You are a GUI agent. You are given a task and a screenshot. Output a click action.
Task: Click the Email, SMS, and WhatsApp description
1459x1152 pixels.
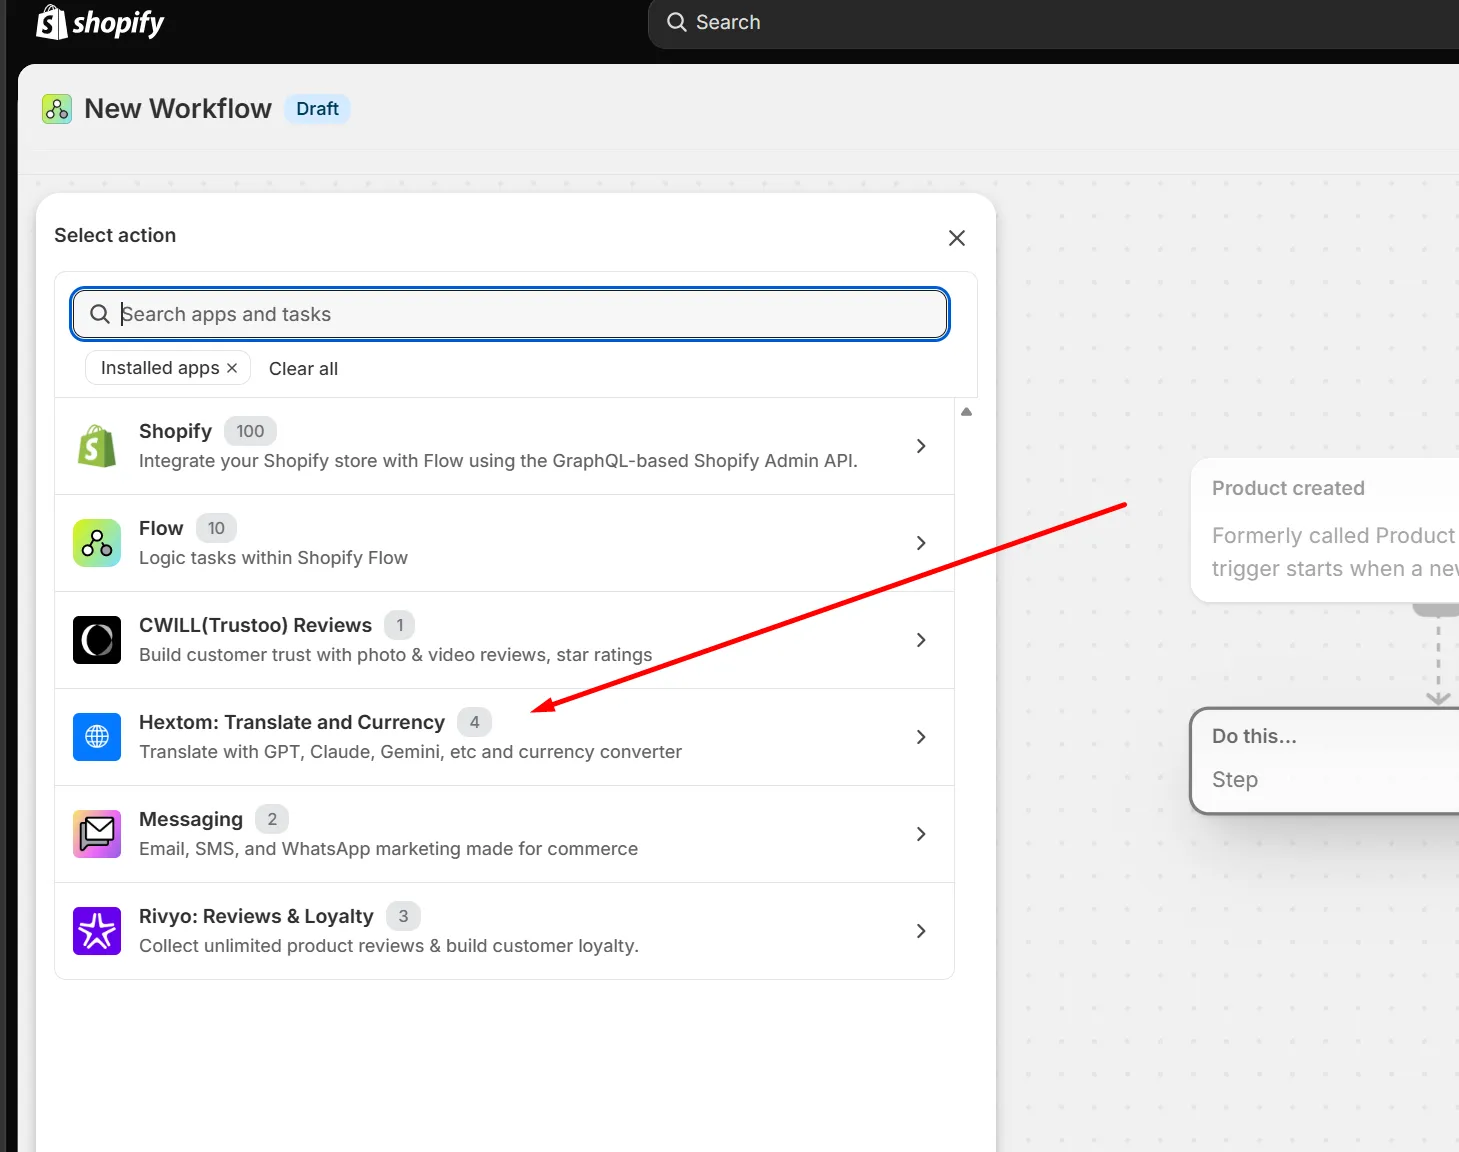click(388, 849)
